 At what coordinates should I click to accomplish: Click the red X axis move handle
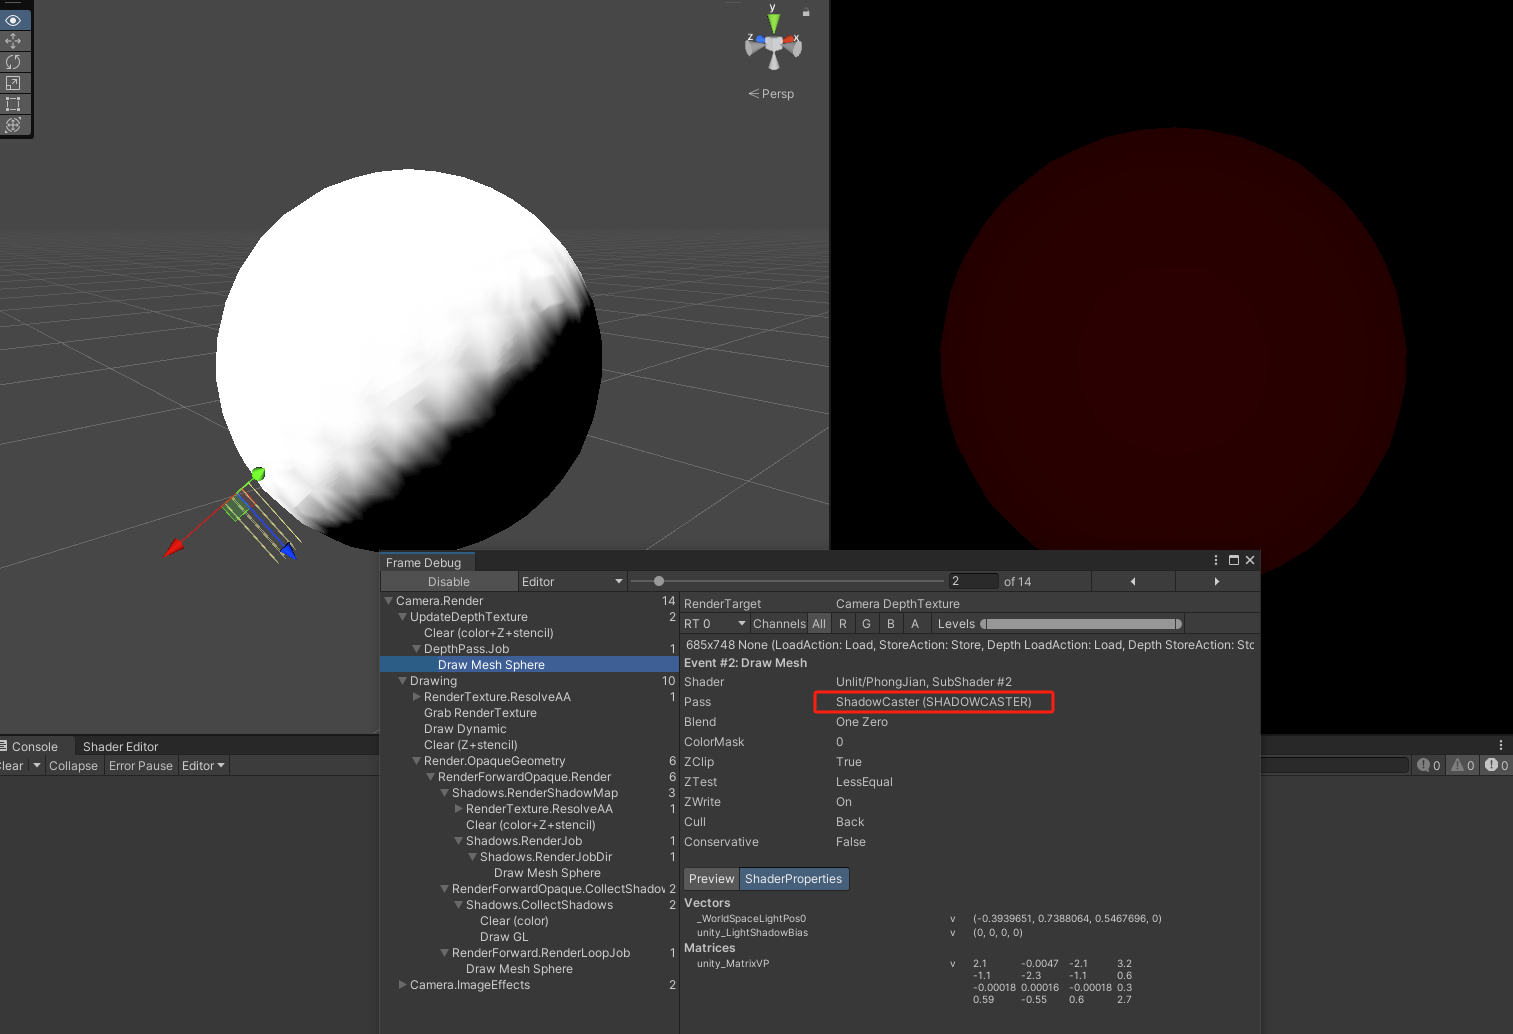[x=174, y=548]
